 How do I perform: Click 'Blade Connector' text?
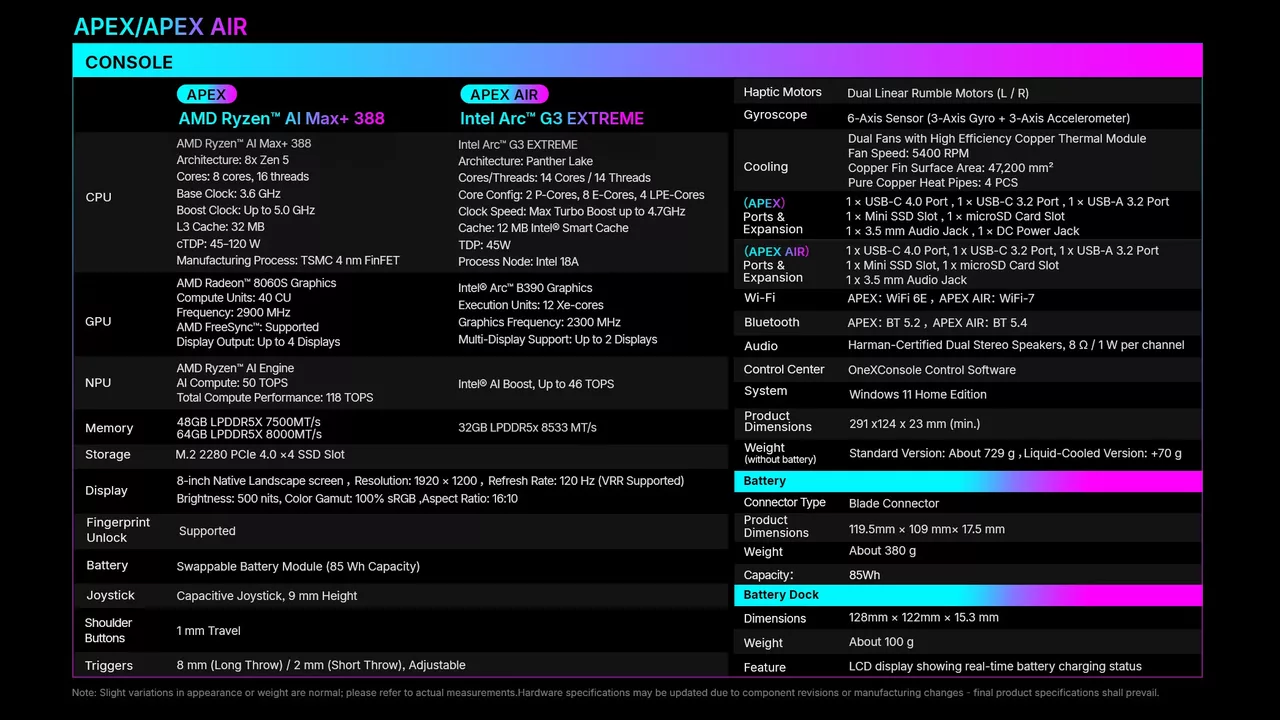[x=894, y=504]
